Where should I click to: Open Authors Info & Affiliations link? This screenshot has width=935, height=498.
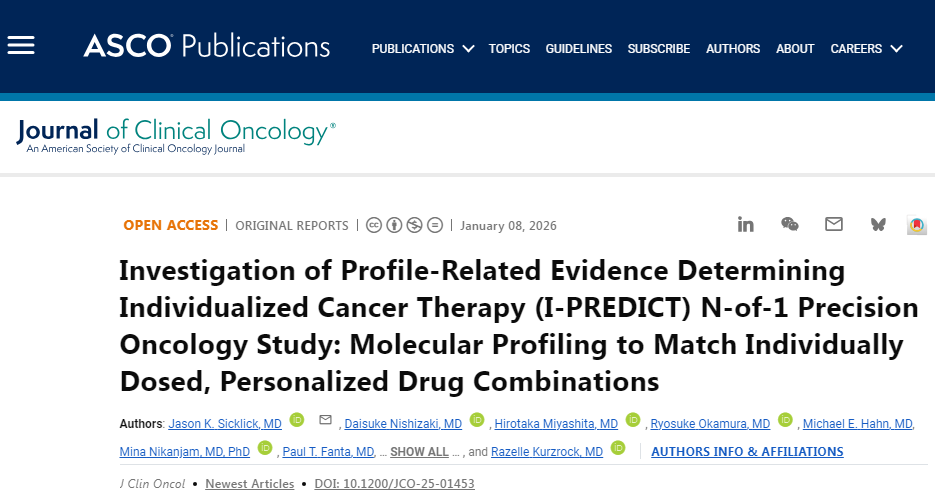(x=747, y=452)
